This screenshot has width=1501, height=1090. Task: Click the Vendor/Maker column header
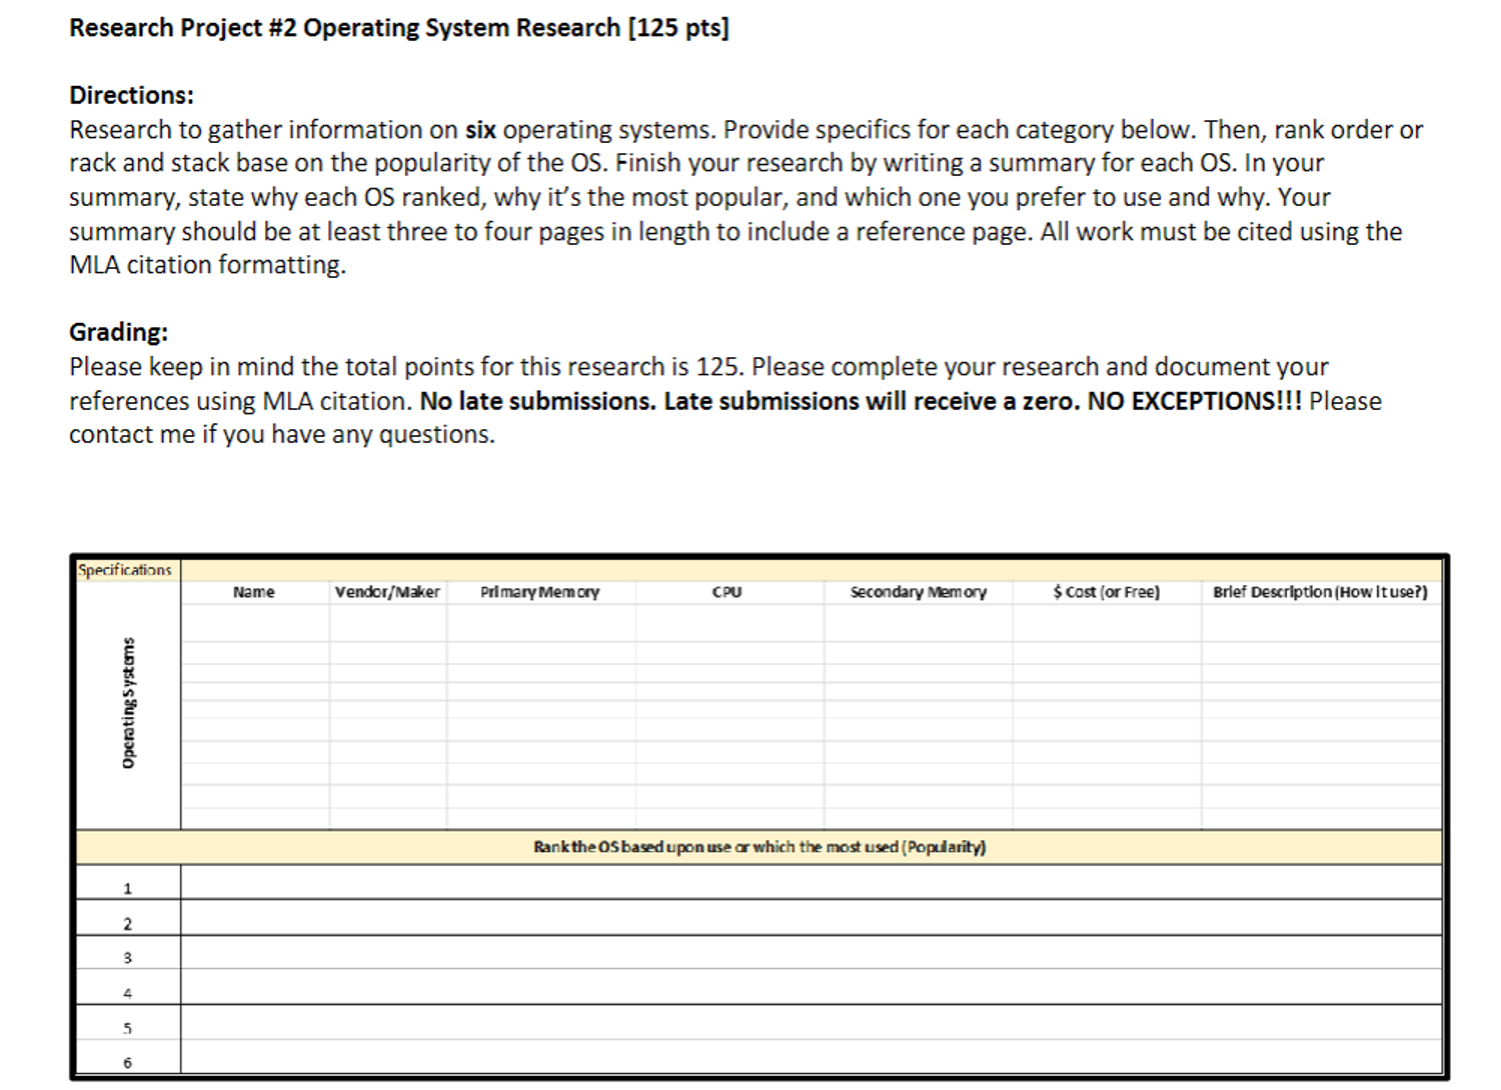(388, 592)
